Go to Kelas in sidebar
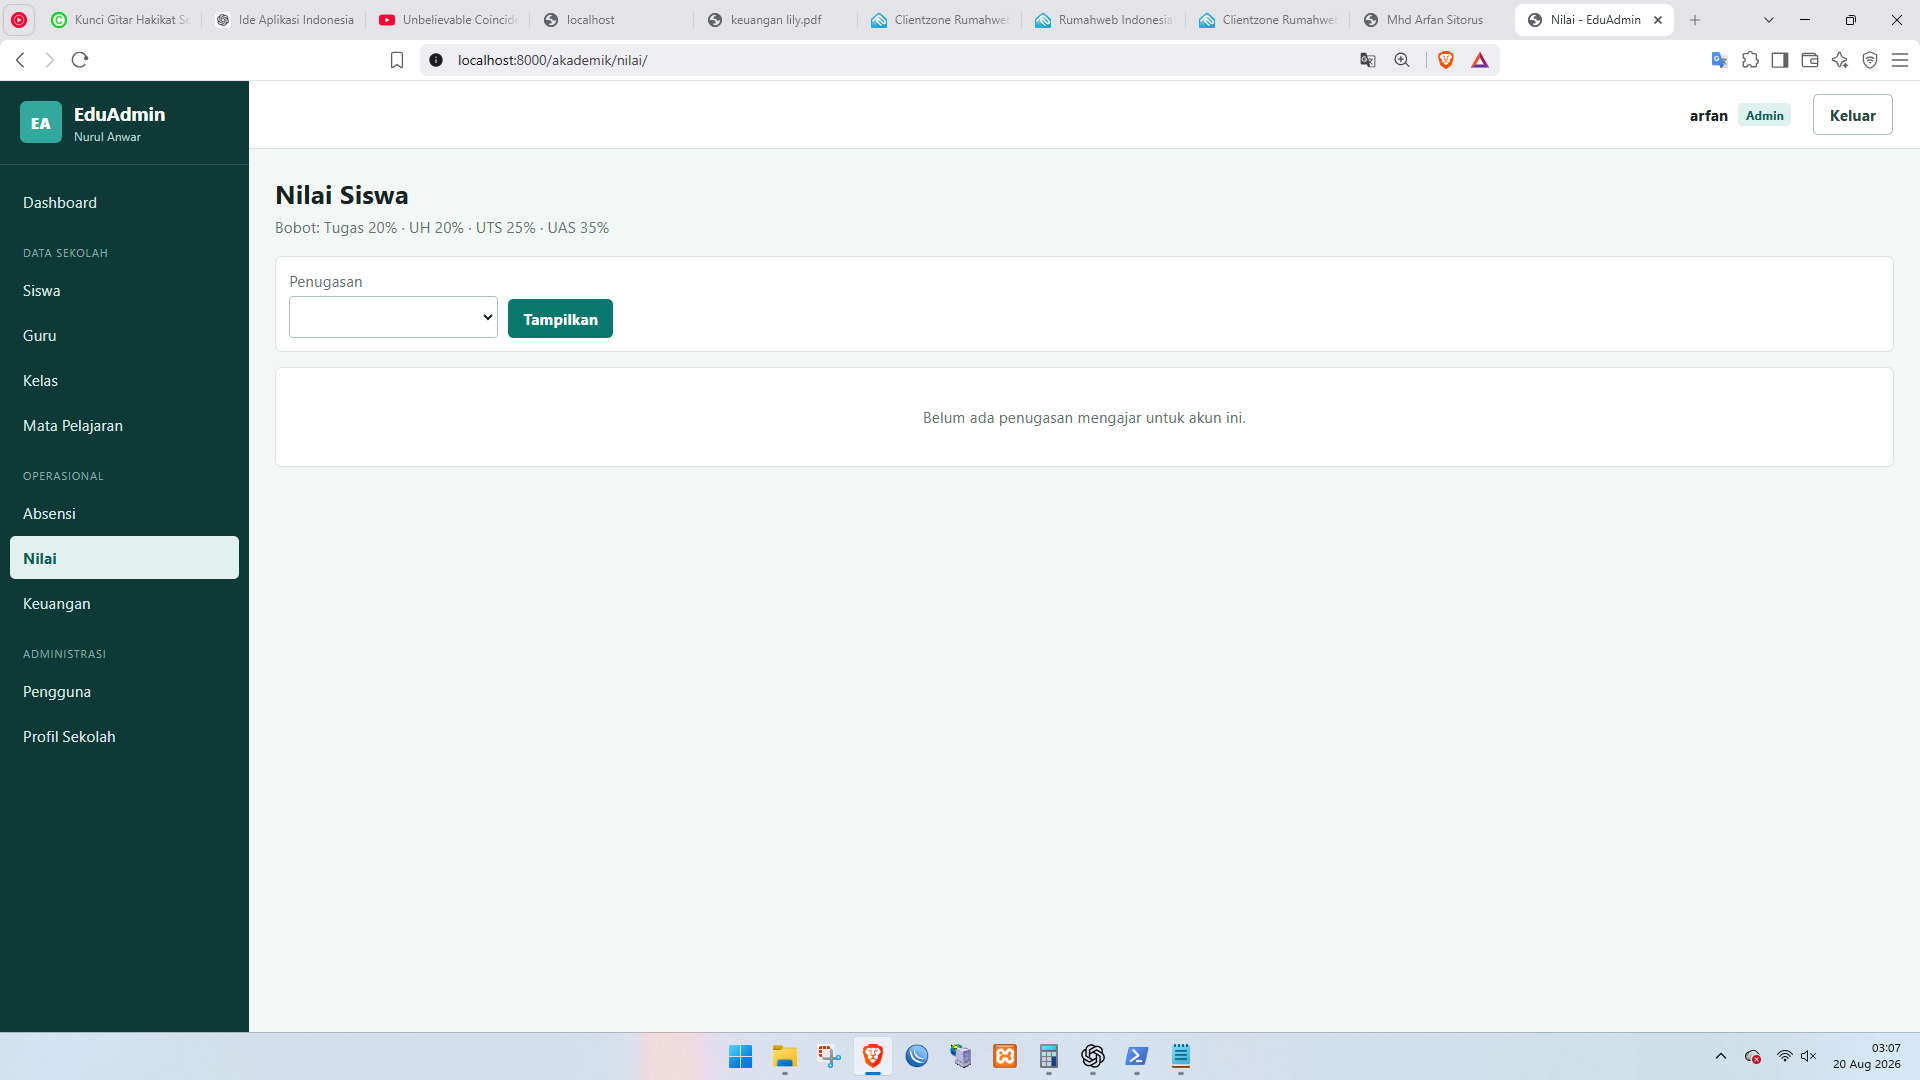The width and height of the screenshot is (1920, 1080). [124, 380]
